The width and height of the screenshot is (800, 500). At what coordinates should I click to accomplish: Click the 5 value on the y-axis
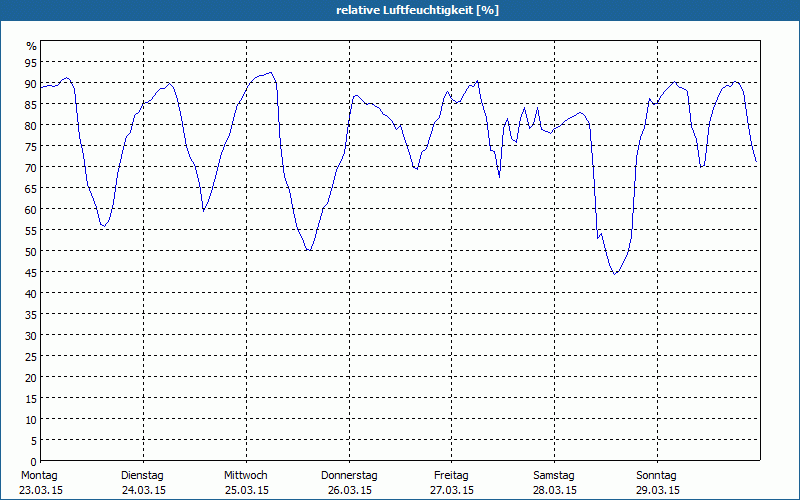[34, 441]
